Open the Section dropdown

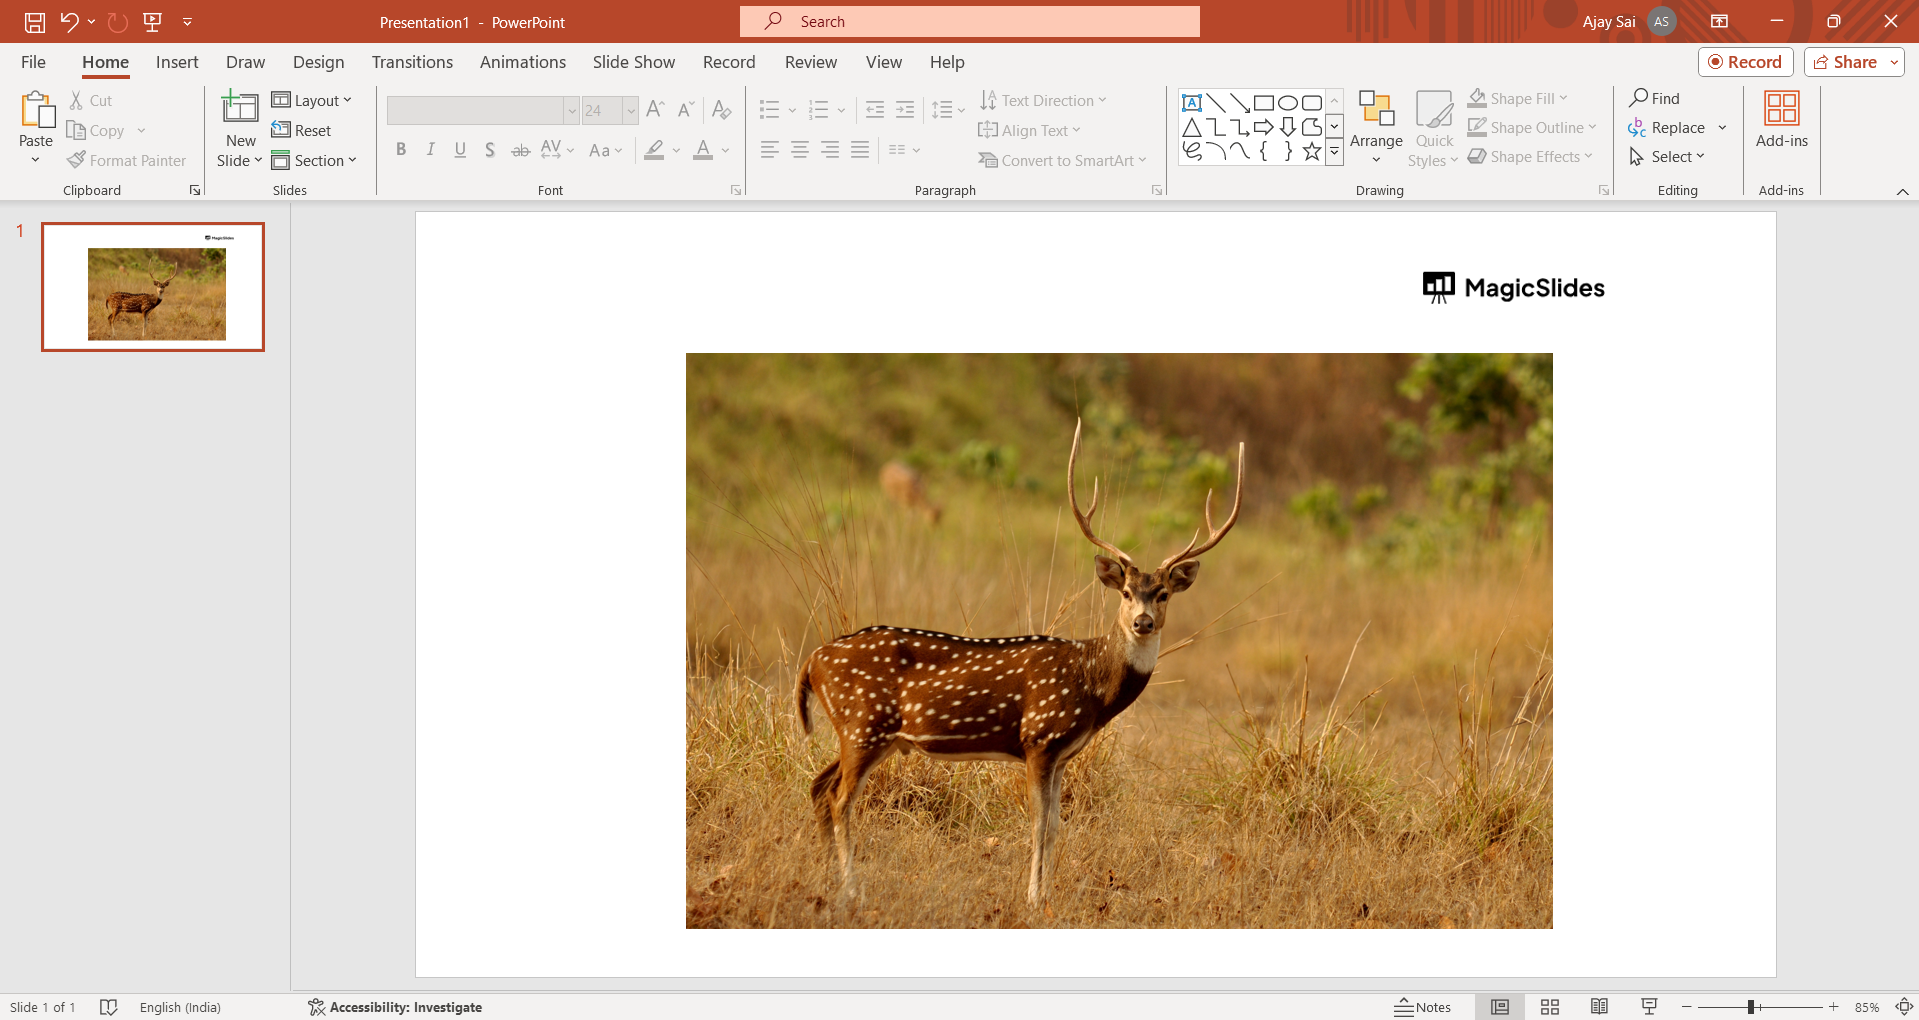coord(314,160)
